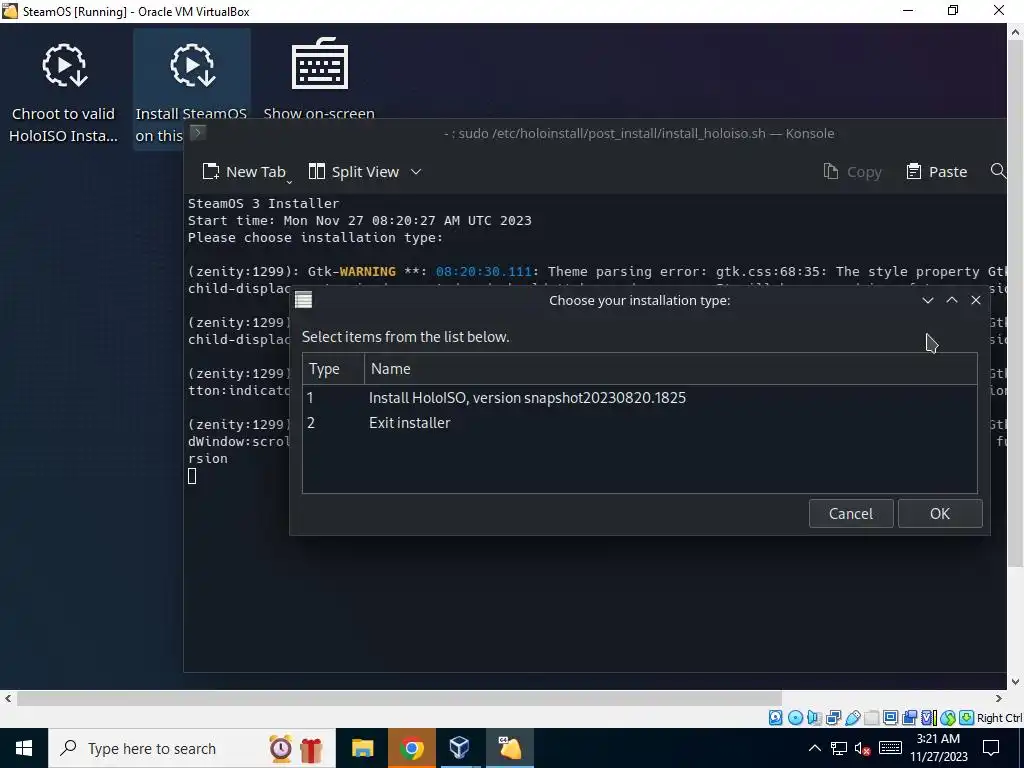Viewport: 1024px width, 768px height.
Task: Expand the Split View dropdown arrow
Action: [x=416, y=172]
